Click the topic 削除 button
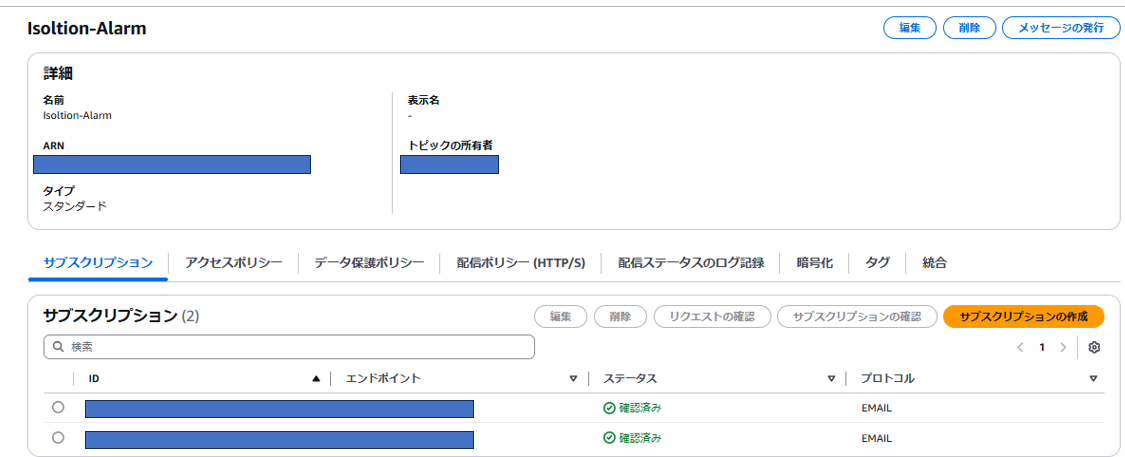 pyautogui.click(x=969, y=28)
